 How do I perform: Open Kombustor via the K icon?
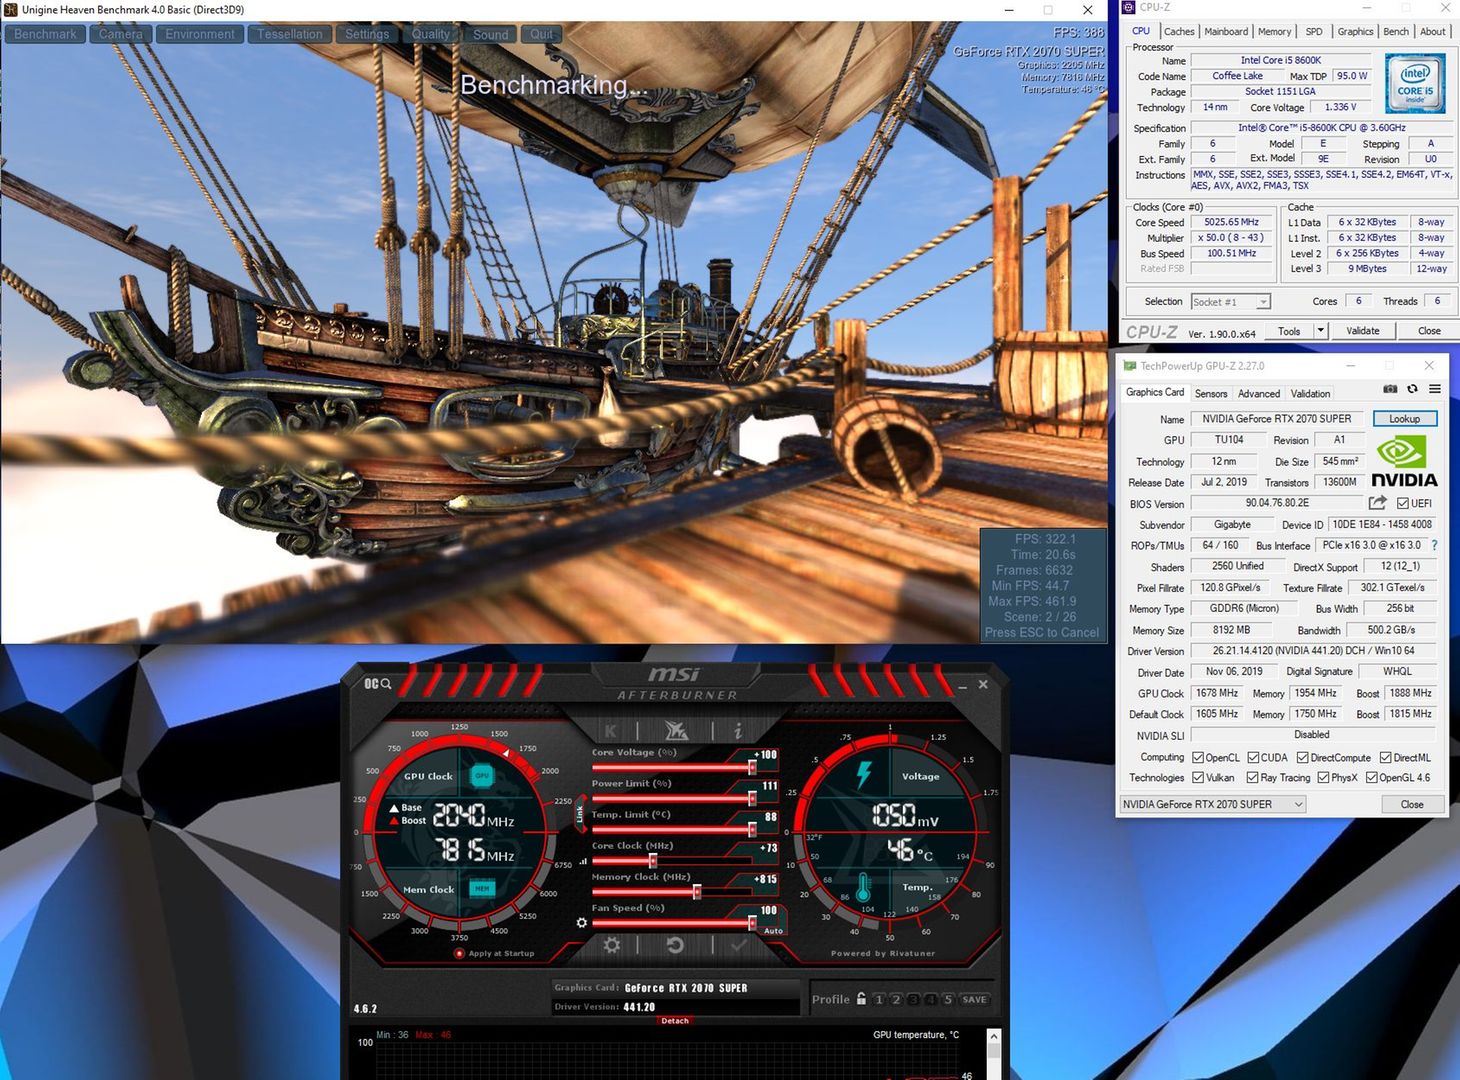click(x=611, y=731)
